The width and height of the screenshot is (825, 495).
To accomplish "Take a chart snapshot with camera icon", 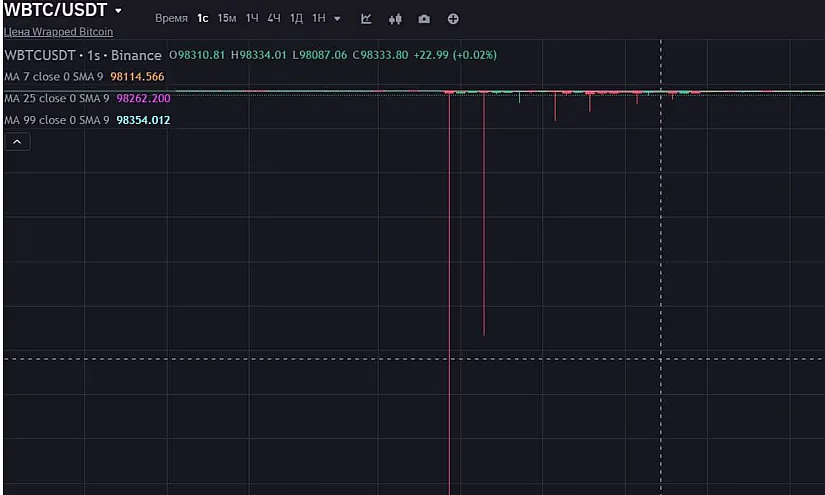I will tap(424, 19).
